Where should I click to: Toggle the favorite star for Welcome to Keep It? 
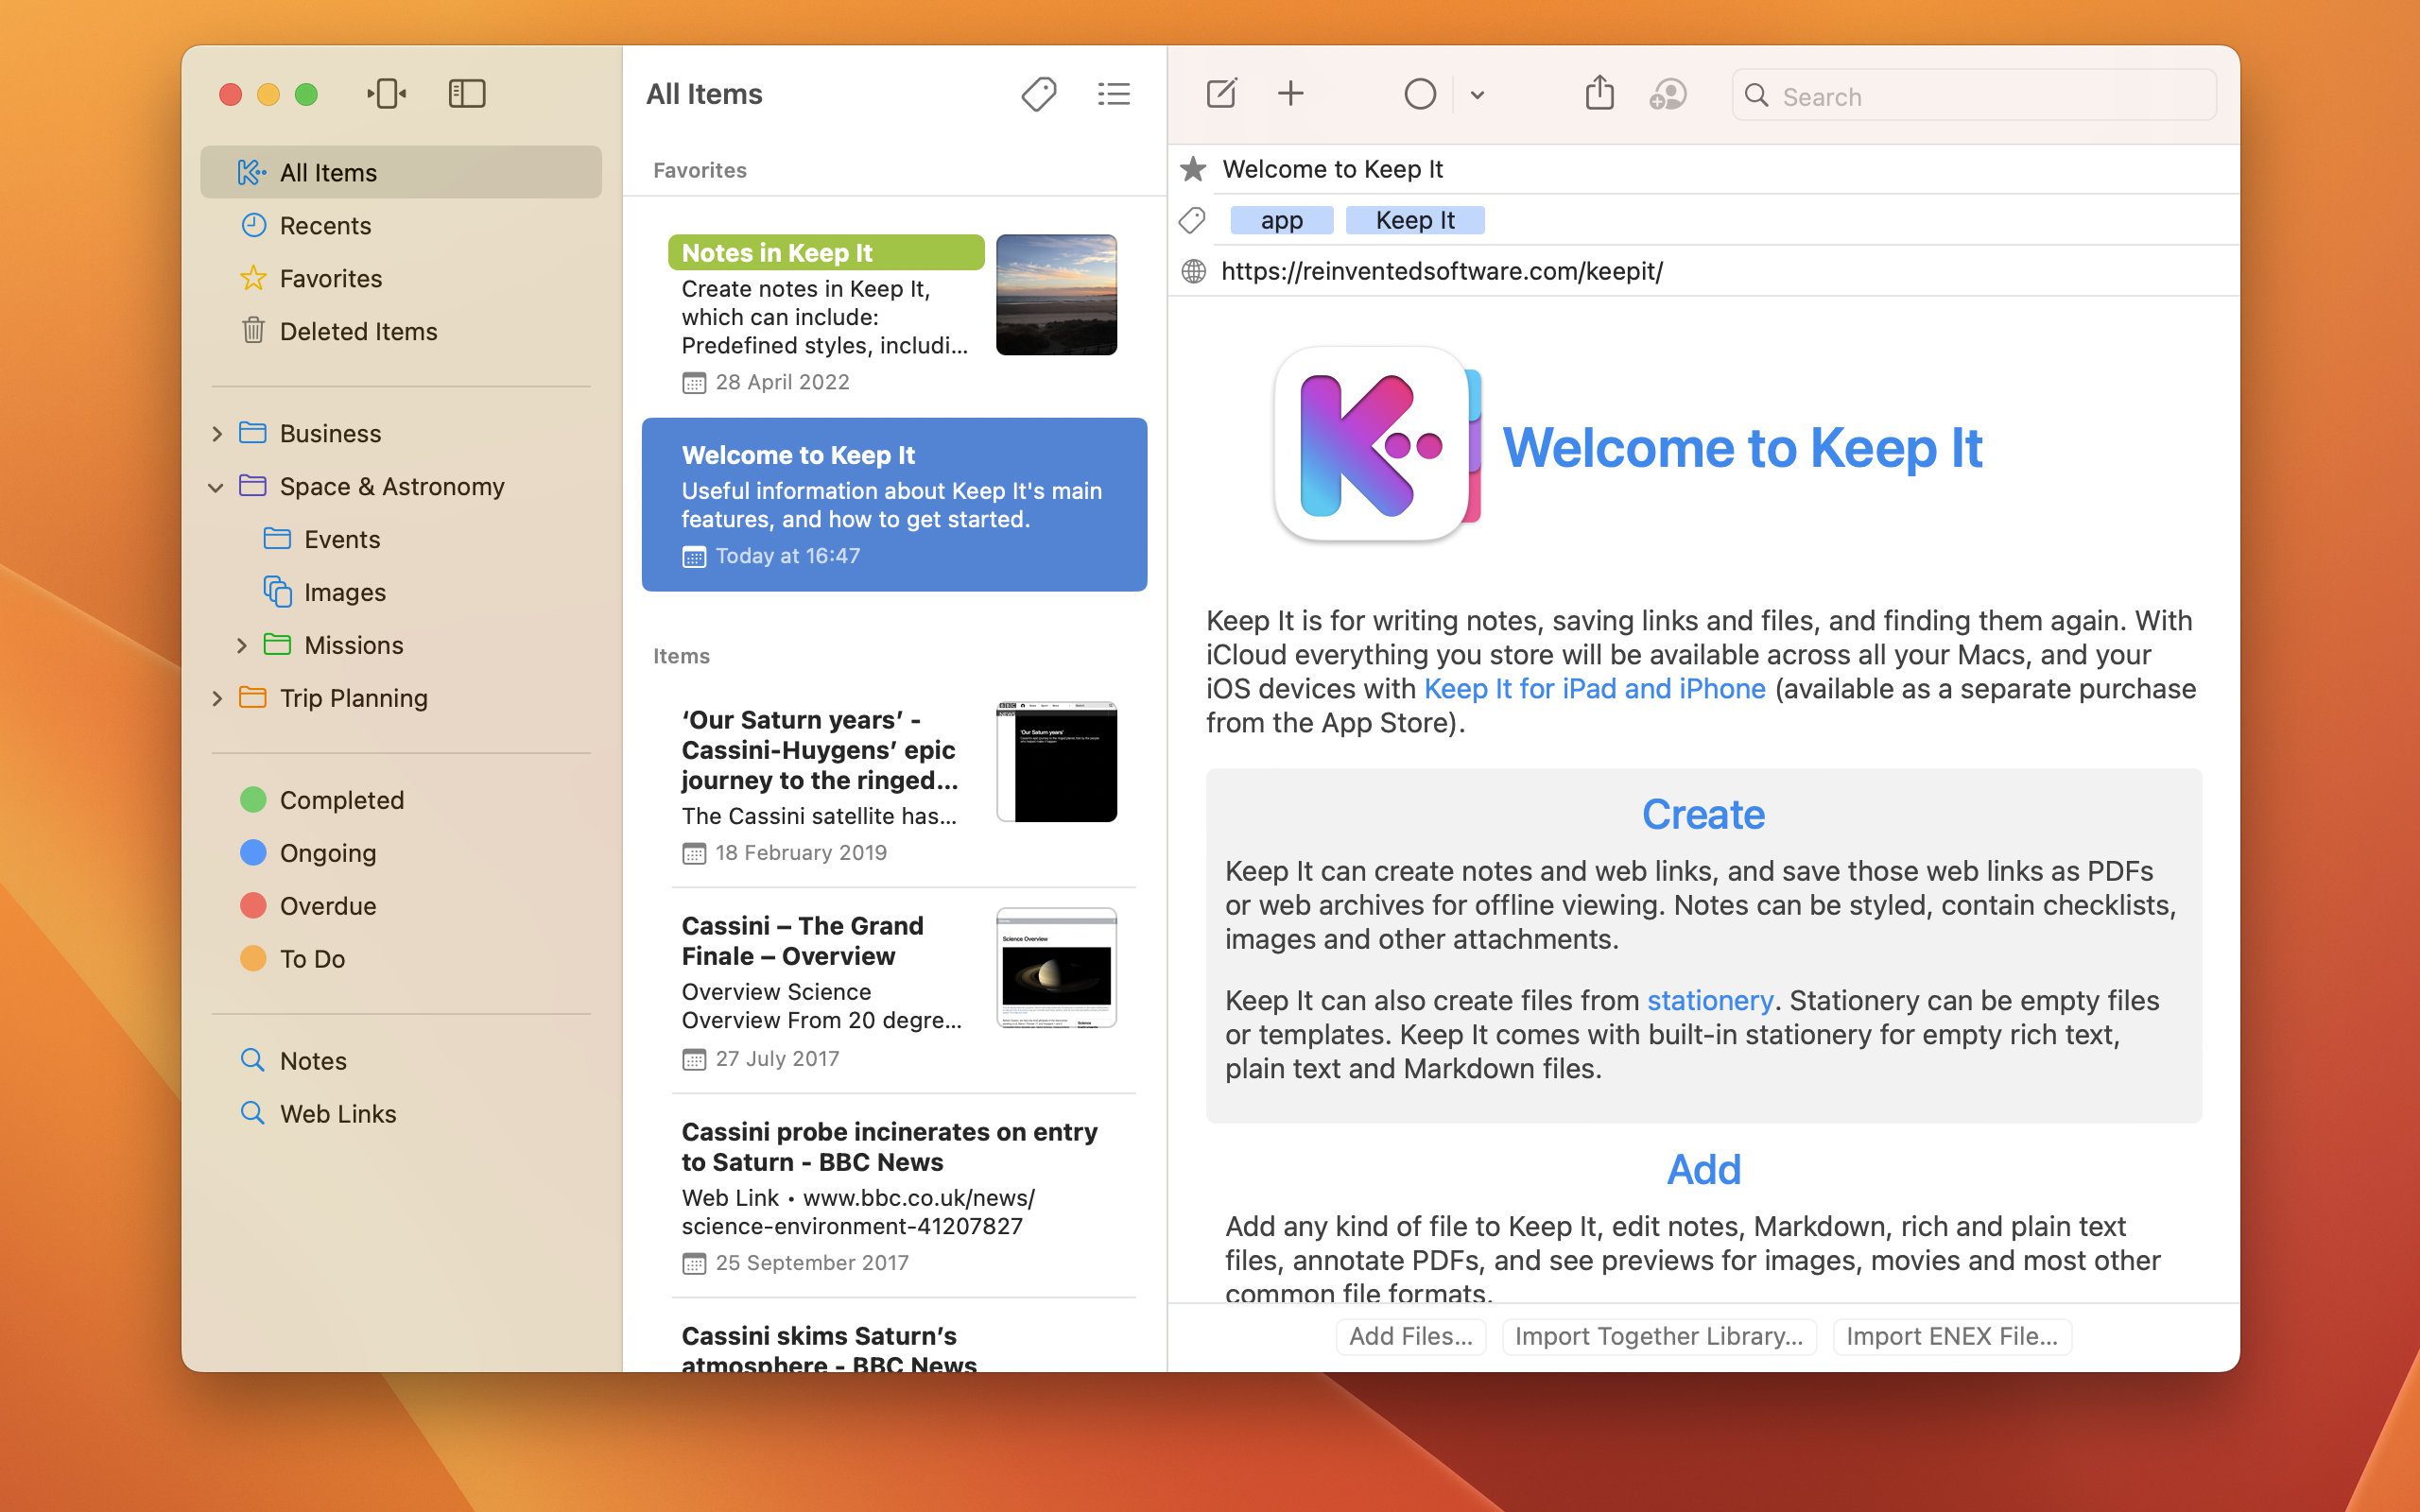click(1192, 169)
